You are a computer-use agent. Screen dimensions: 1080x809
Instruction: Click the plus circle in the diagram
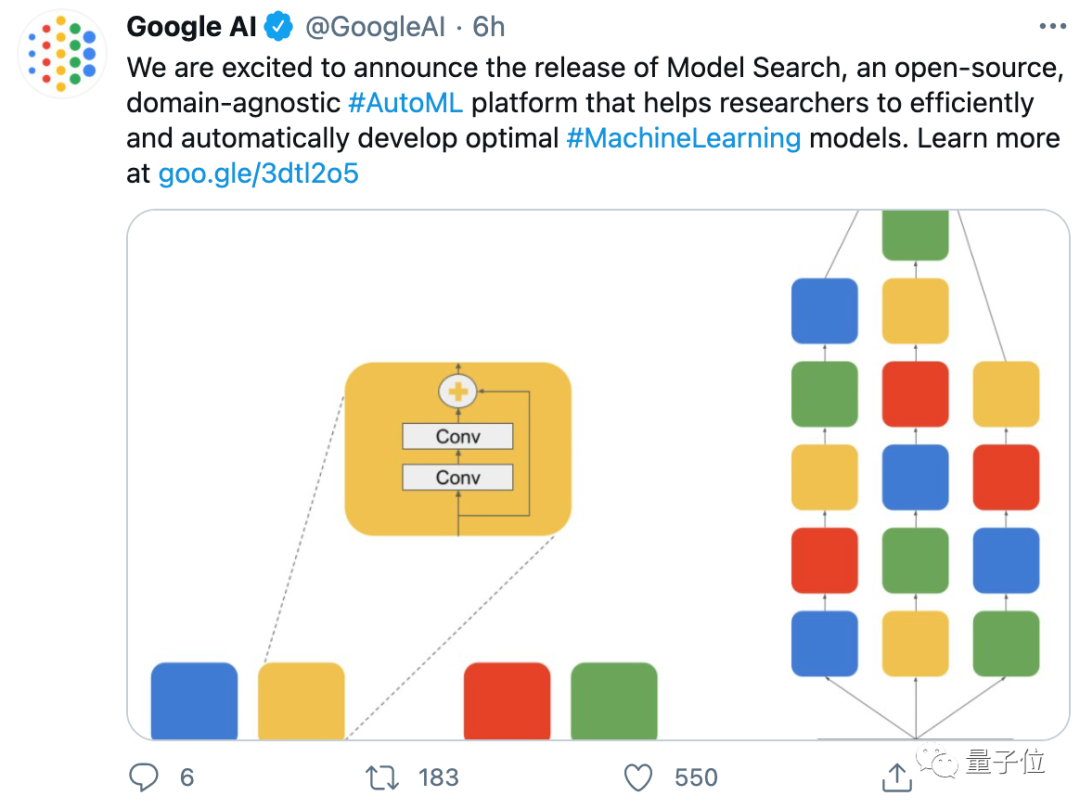click(457, 392)
